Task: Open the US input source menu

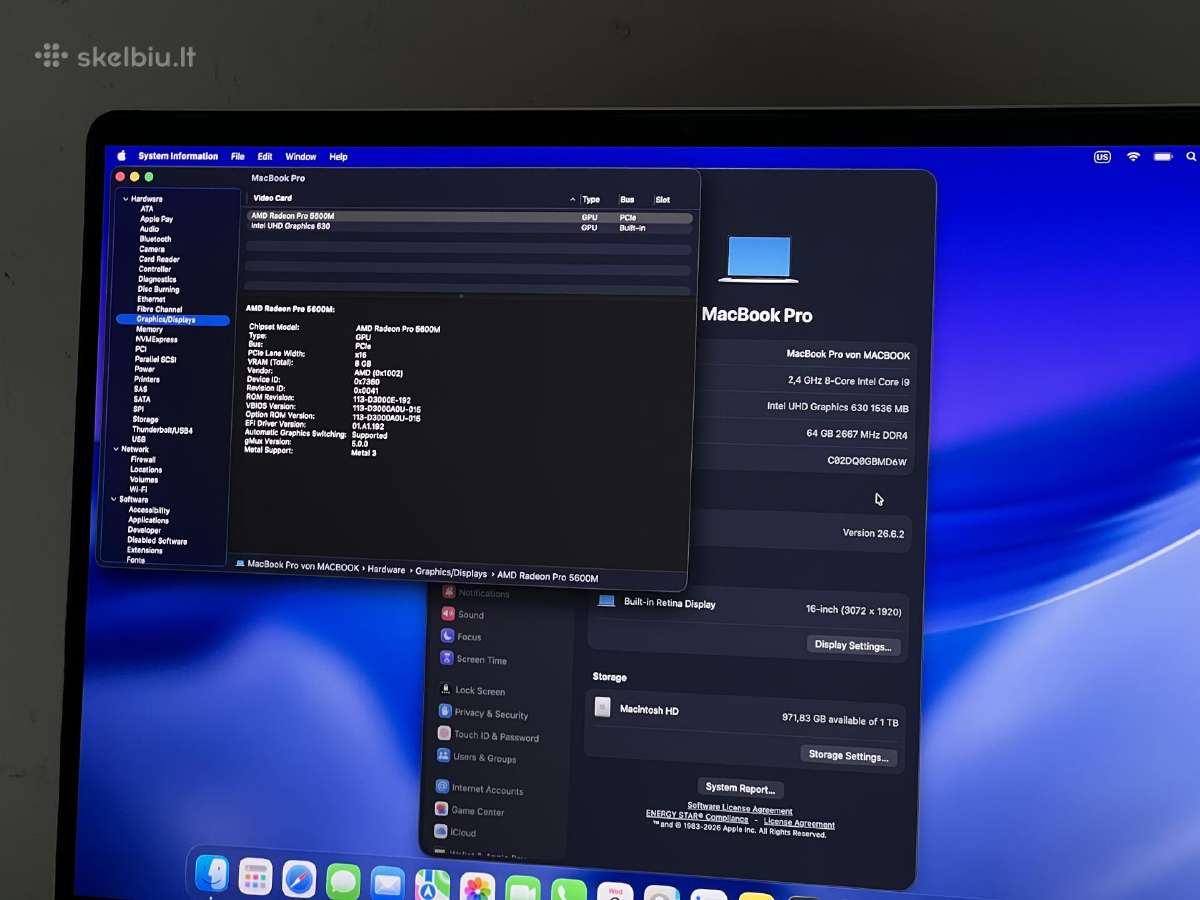Action: [1102, 157]
